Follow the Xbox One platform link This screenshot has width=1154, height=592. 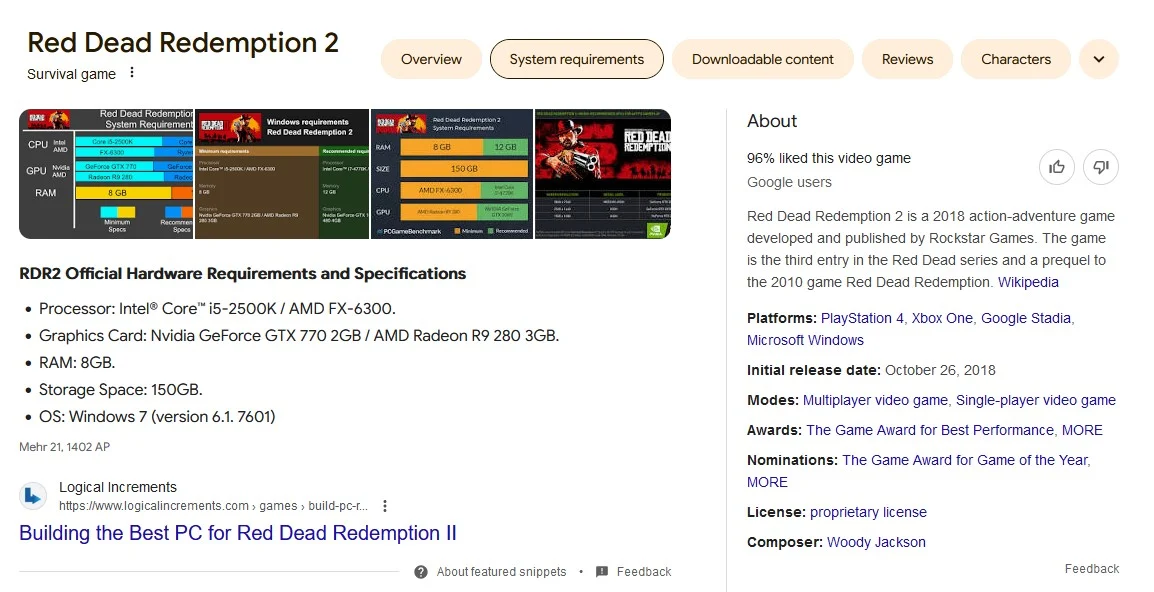pyautogui.click(x=942, y=318)
